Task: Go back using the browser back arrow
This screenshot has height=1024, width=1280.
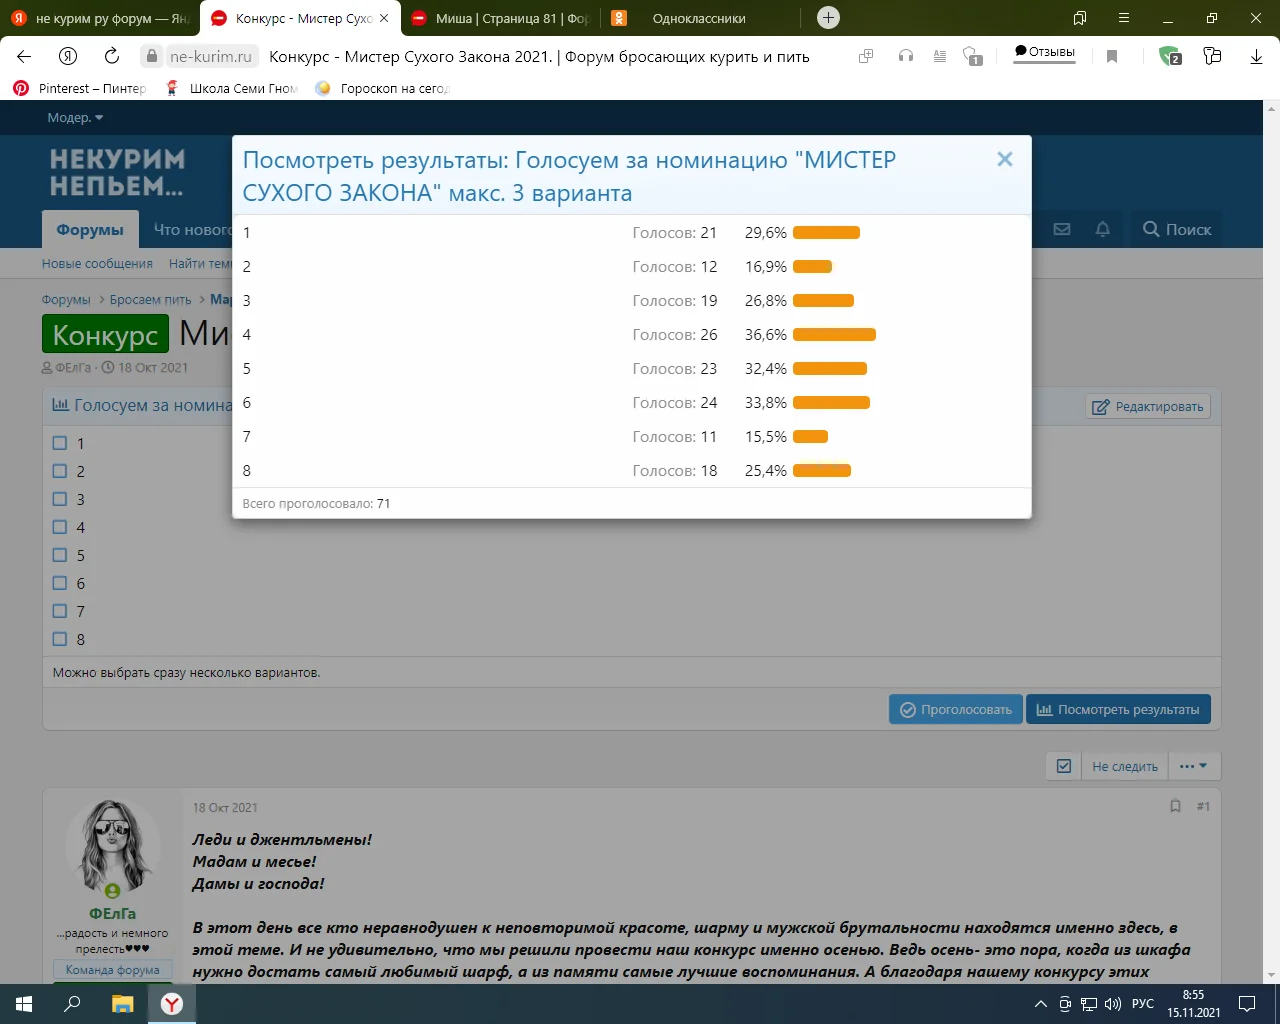Action: [x=24, y=56]
